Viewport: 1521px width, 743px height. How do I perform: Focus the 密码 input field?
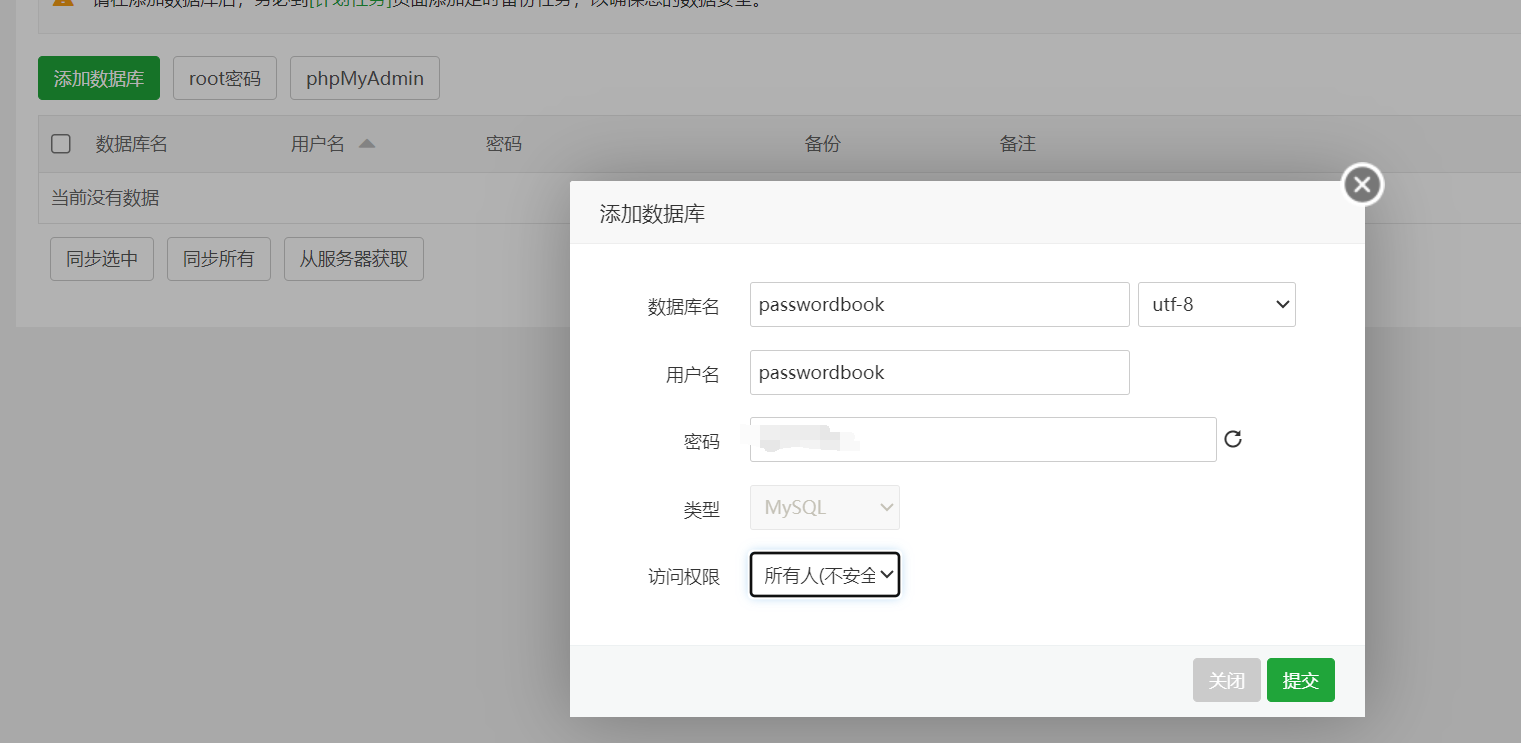[x=983, y=439]
